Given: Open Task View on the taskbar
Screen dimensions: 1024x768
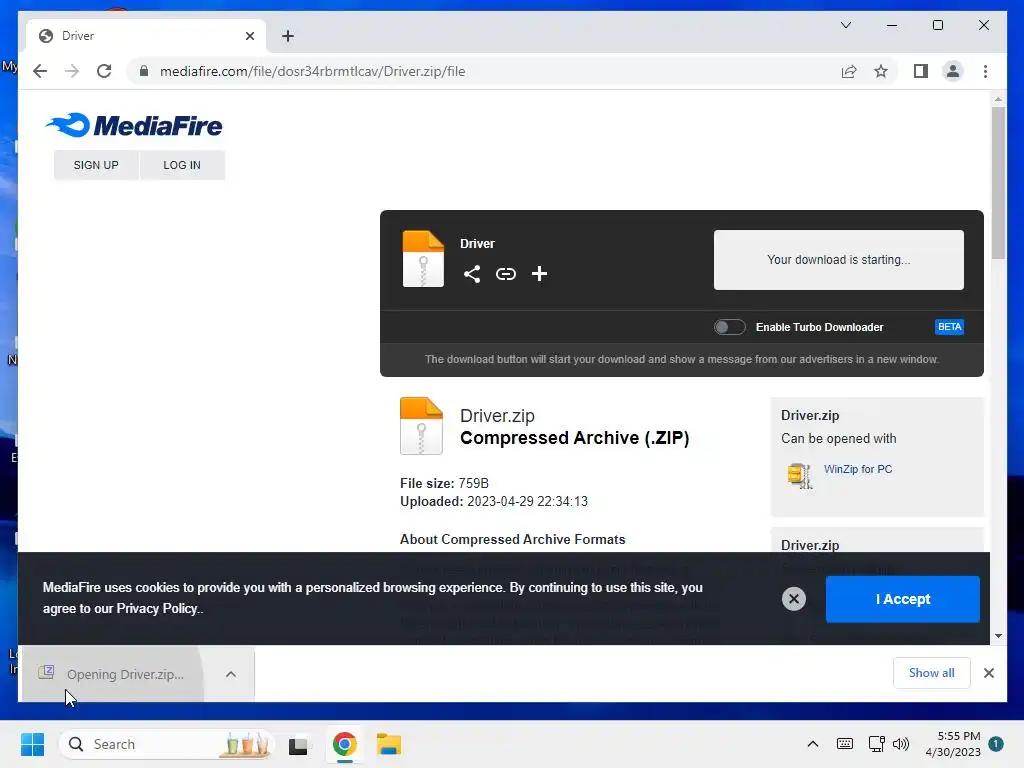Looking at the screenshot, I should [298, 744].
